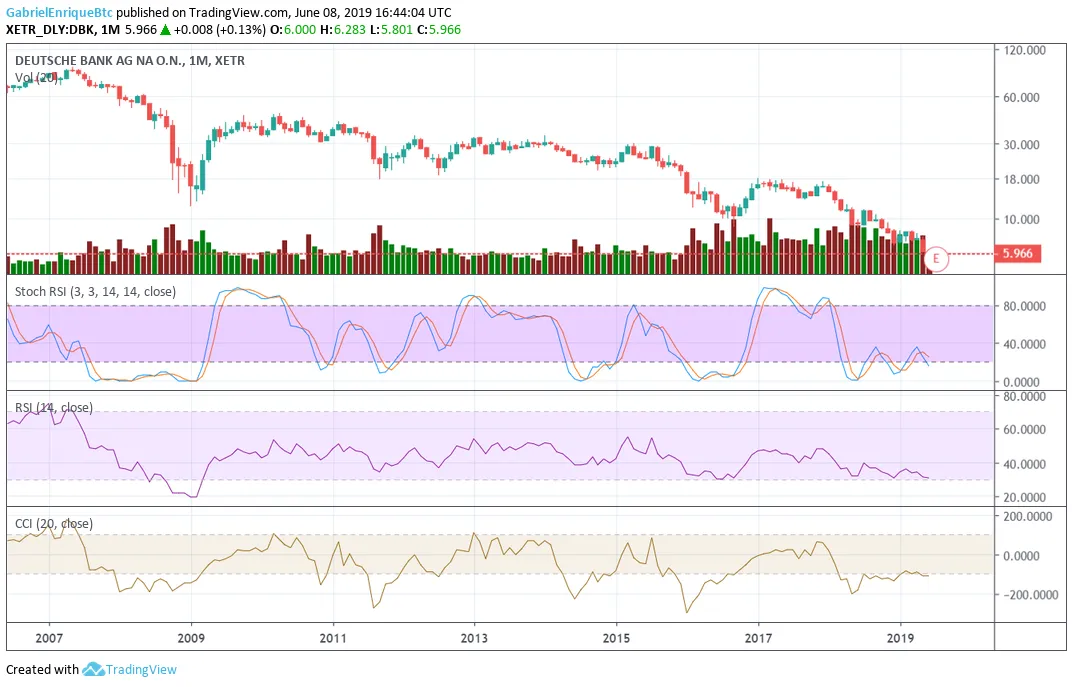Viewport: 1073px width, 687px height.
Task: Click the RSI 60.0000 scale value
Action: [1024, 430]
